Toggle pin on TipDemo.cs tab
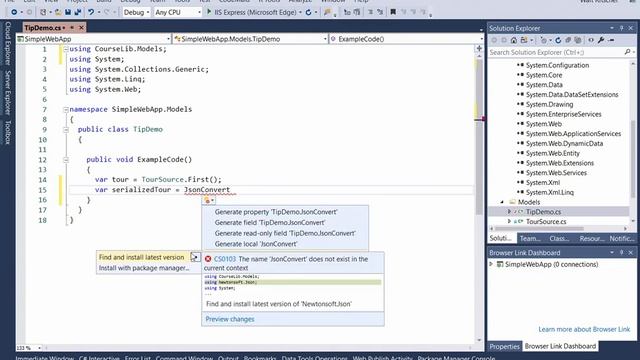 coord(72,28)
